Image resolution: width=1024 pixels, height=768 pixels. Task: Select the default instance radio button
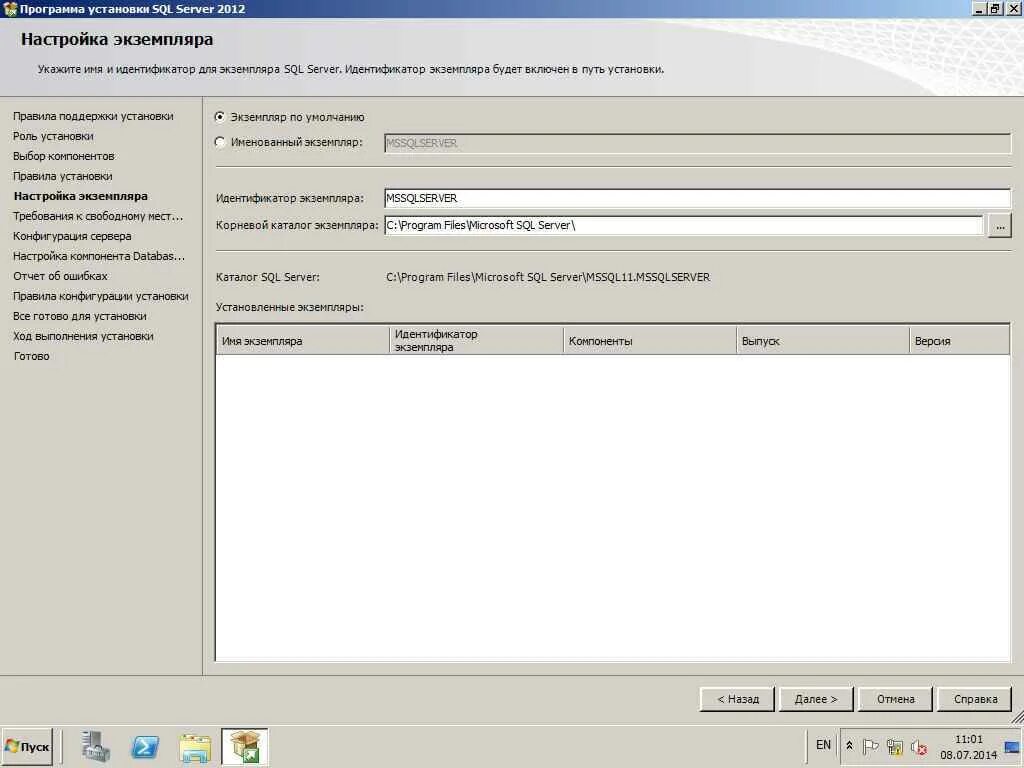(x=220, y=117)
